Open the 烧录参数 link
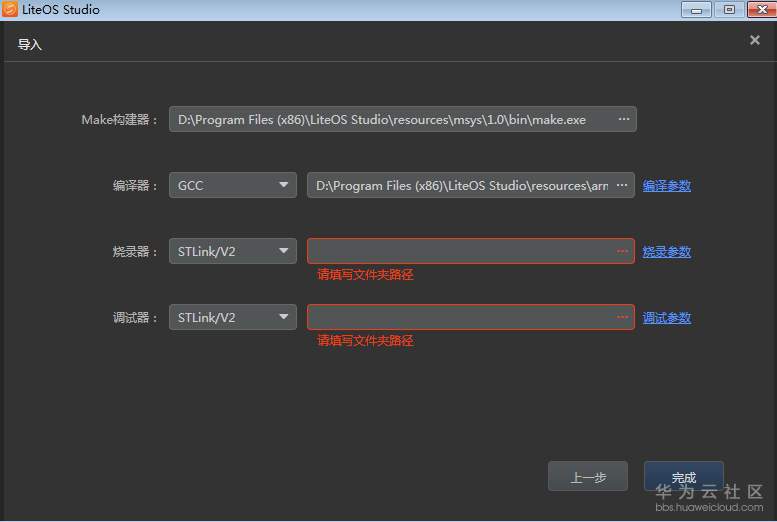This screenshot has height=522, width=777. (x=666, y=252)
